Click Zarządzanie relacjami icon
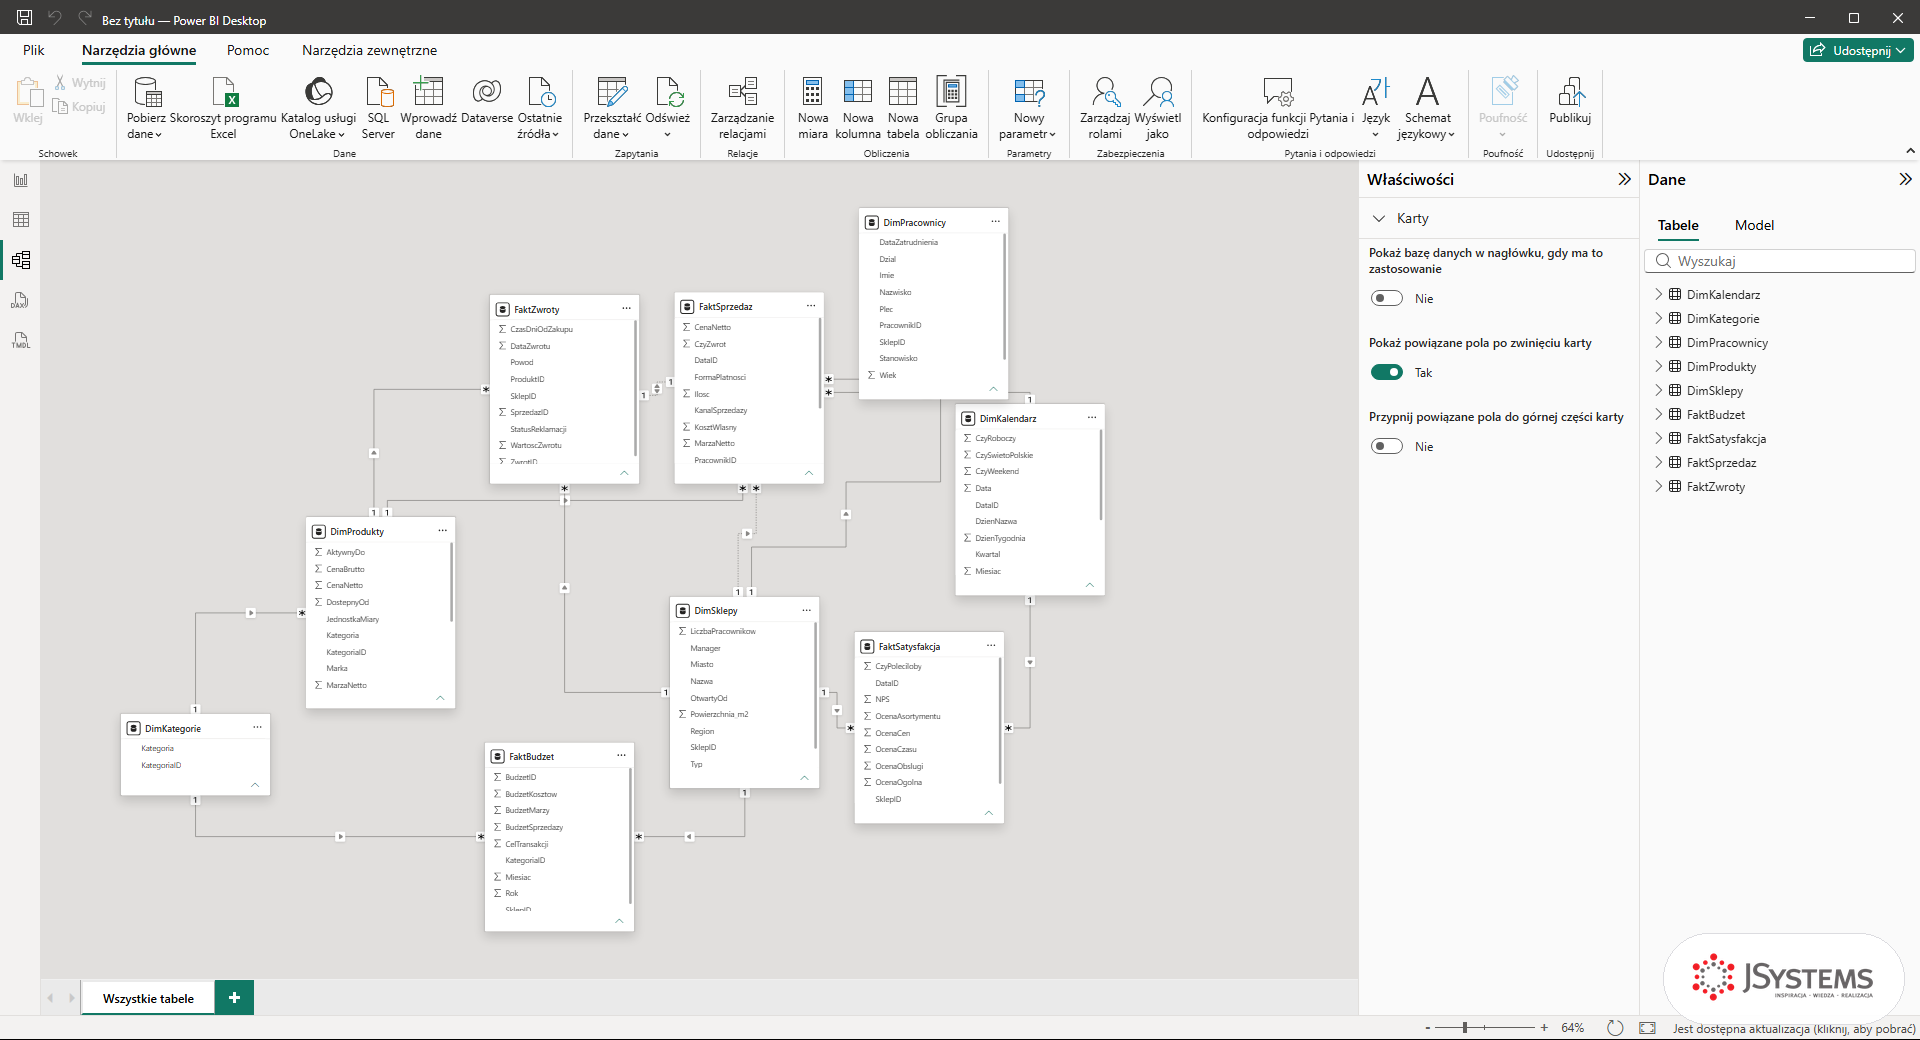The height and width of the screenshot is (1040, 1920). [x=742, y=108]
